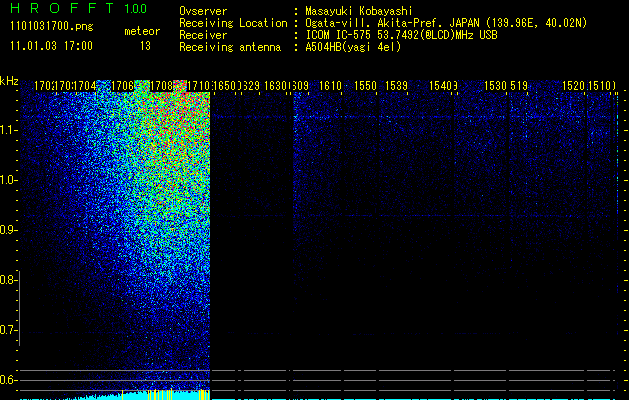Click the 1610 time marker
Image resolution: width=629 pixels, height=400 pixels.
pos(330,86)
